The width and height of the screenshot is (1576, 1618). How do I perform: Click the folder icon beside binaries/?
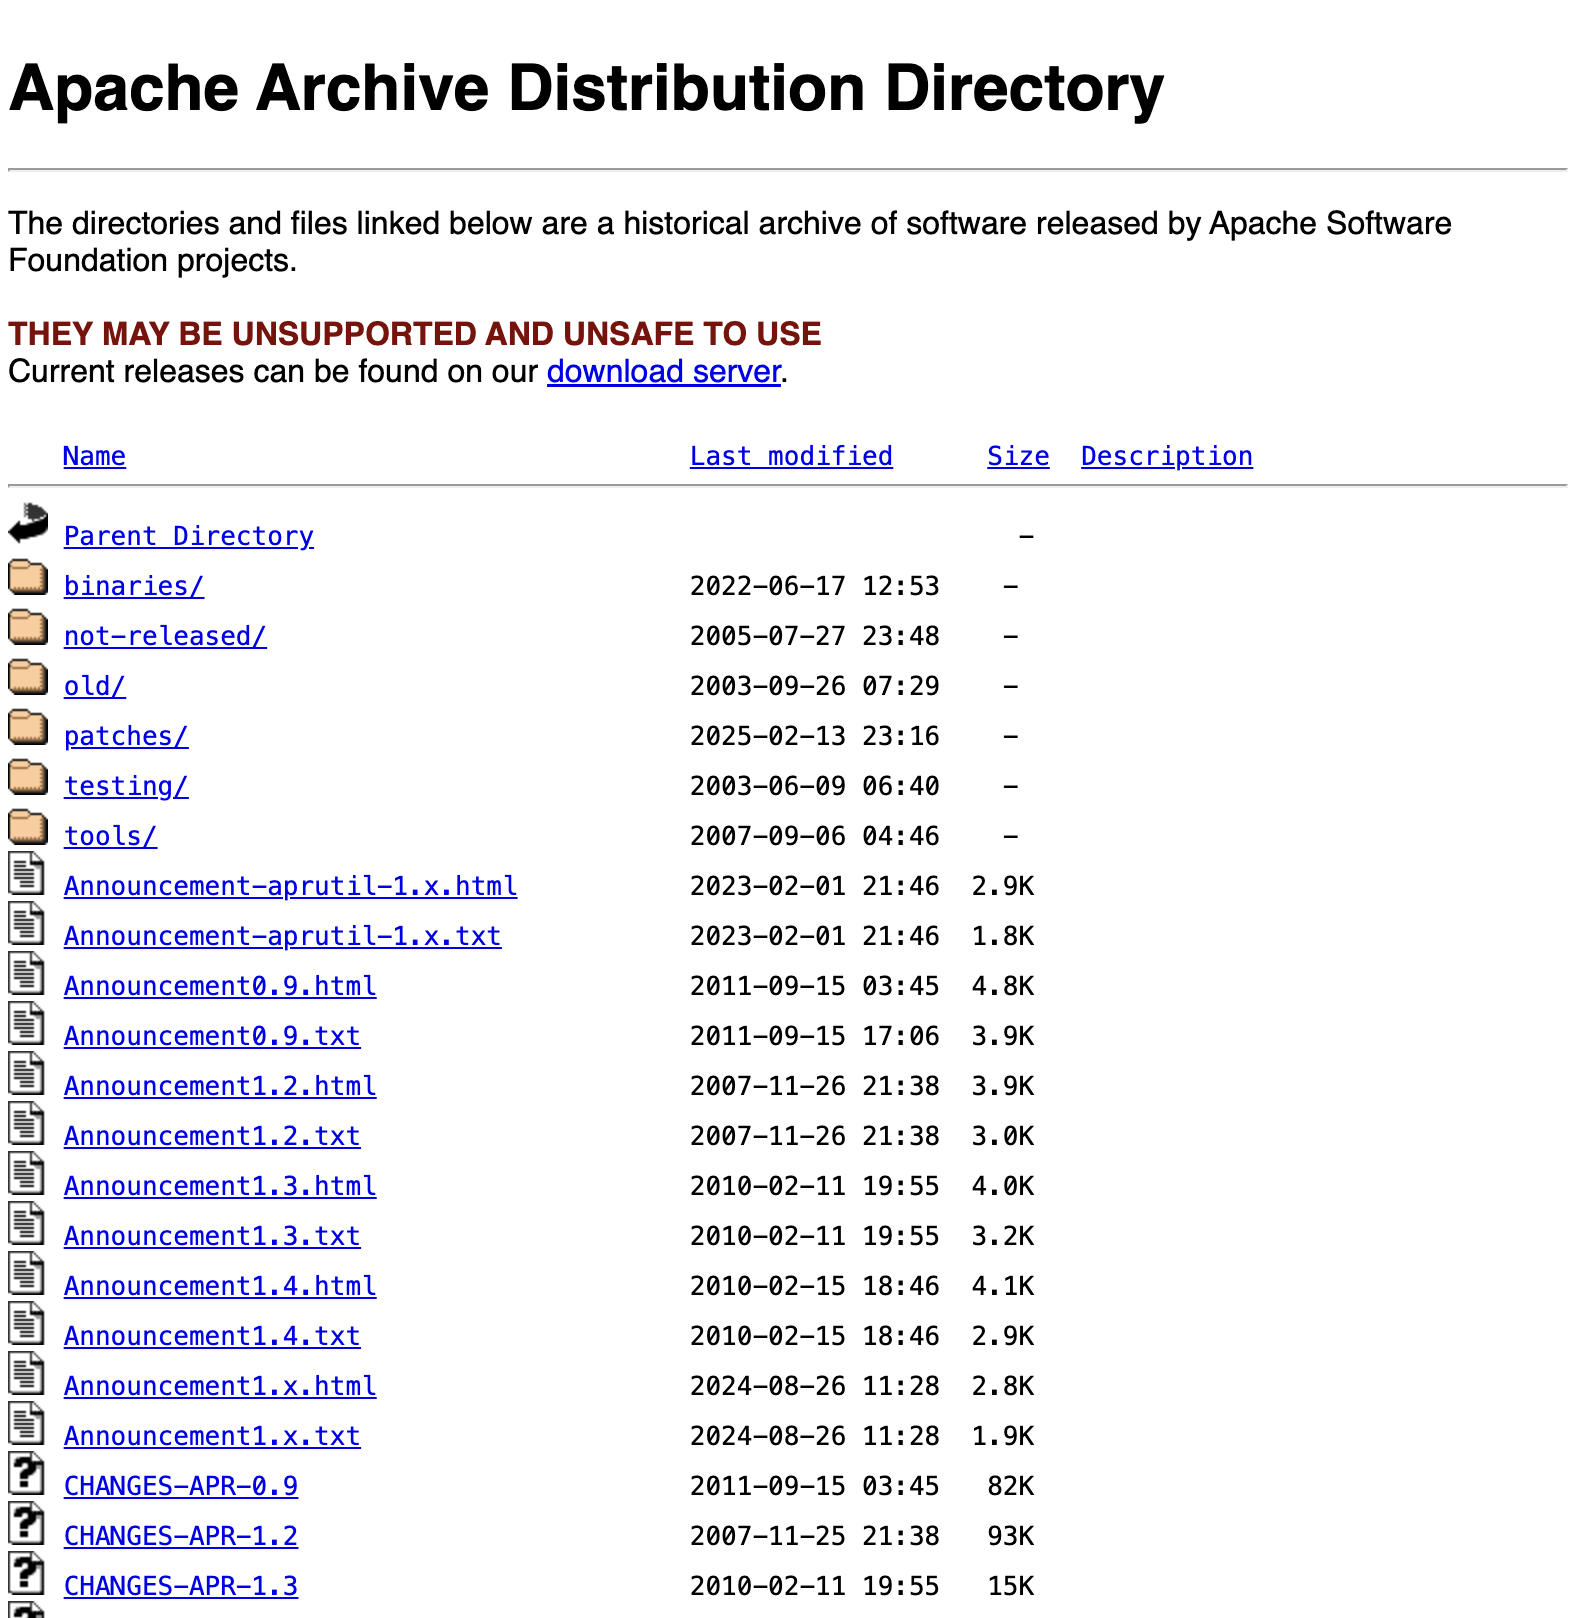click(28, 577)
